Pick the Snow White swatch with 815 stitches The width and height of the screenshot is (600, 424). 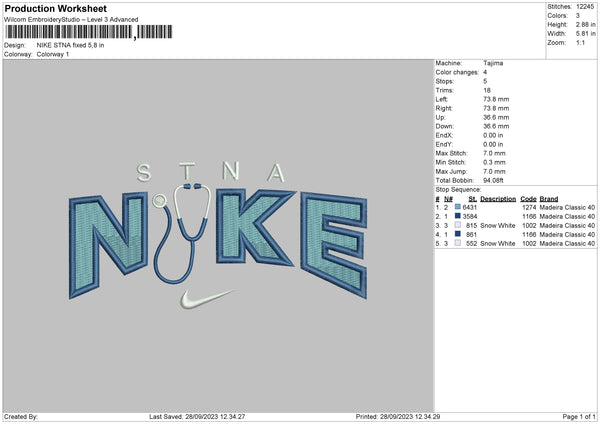[x=459, y=225]
